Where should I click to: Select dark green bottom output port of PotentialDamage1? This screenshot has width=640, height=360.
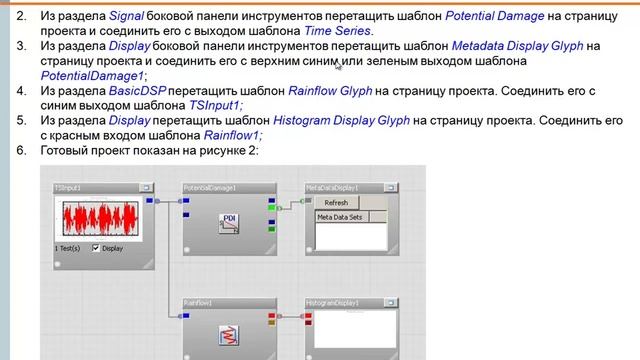coord(272,229)
